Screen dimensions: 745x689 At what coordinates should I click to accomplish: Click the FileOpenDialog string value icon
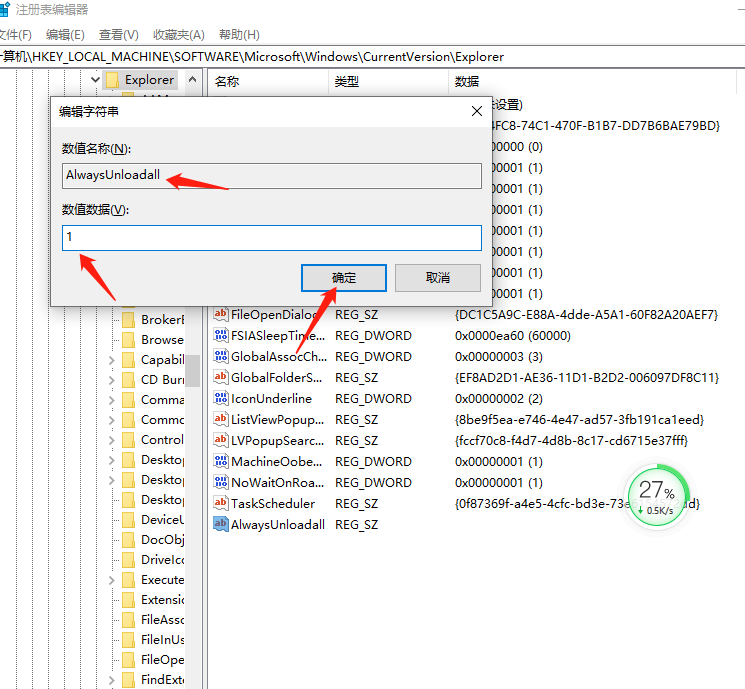pyautogui.click(x=220, y=315)
